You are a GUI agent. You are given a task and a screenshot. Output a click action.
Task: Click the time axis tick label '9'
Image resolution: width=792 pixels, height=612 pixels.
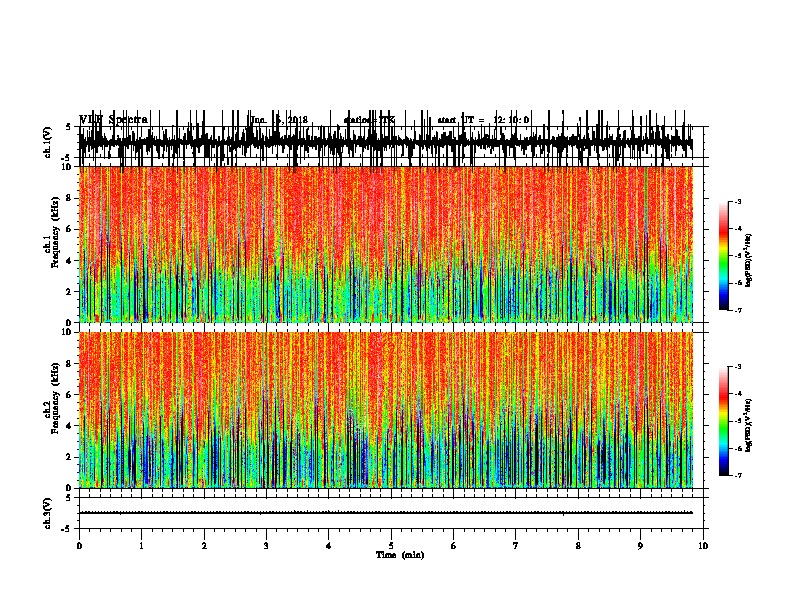click(640, 546)
